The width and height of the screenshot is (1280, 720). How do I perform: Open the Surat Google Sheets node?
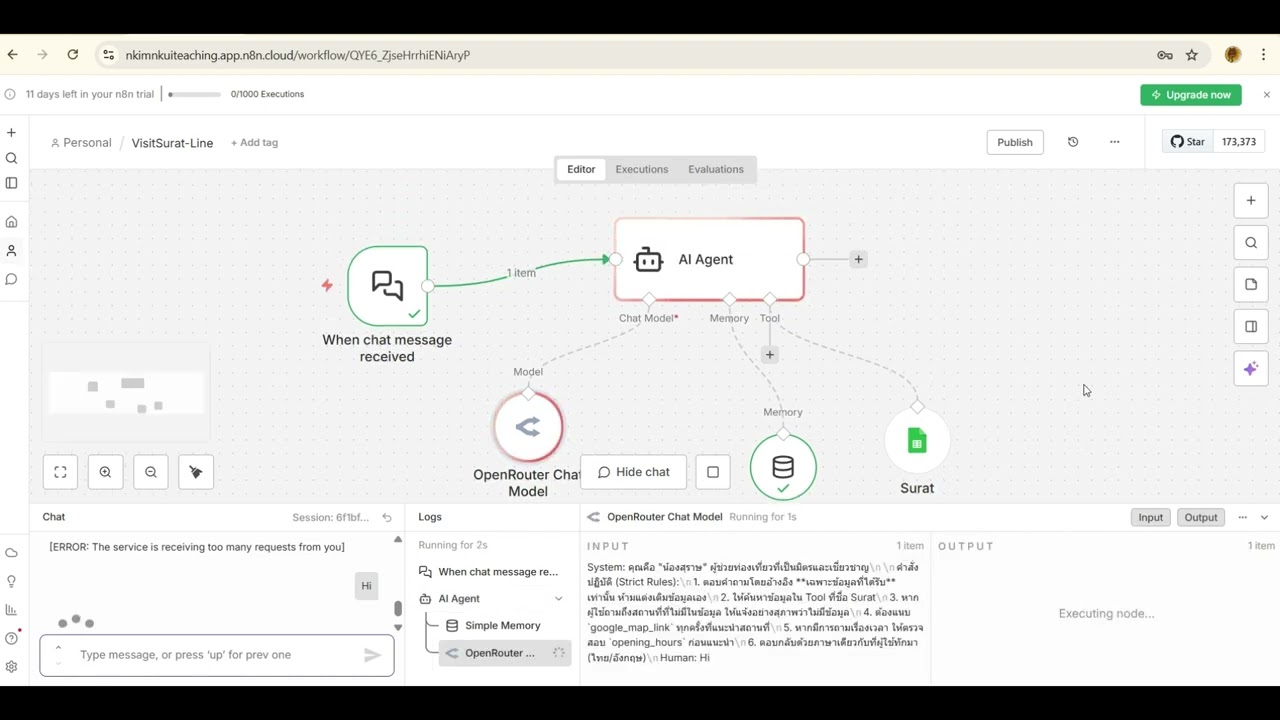point(917,440)
